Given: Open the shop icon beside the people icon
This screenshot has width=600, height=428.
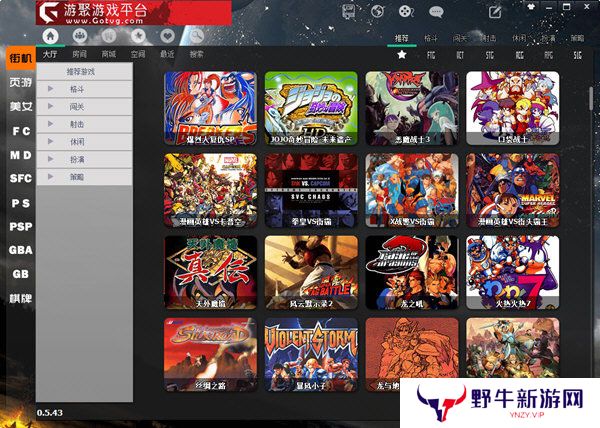Looking at the screenshot, I should point(109,36).
